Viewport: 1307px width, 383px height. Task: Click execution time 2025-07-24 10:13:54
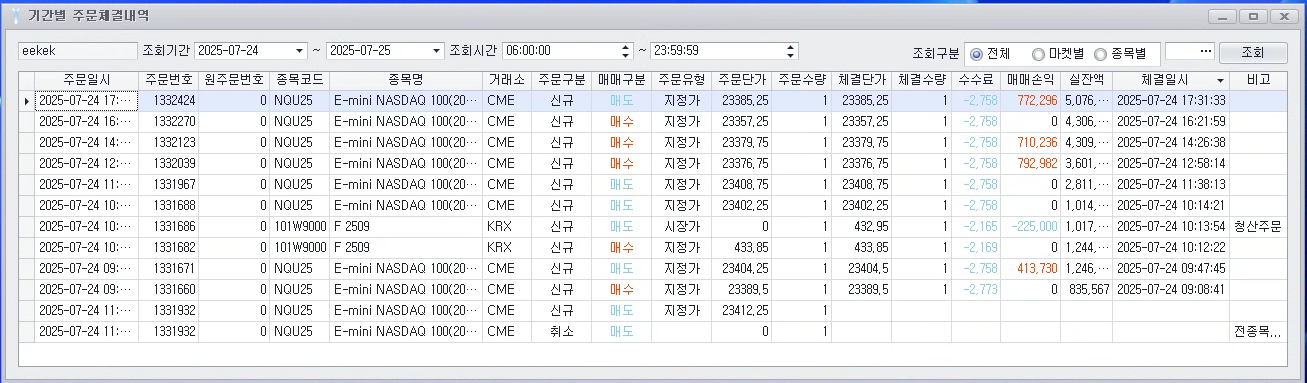(1172, 227)
